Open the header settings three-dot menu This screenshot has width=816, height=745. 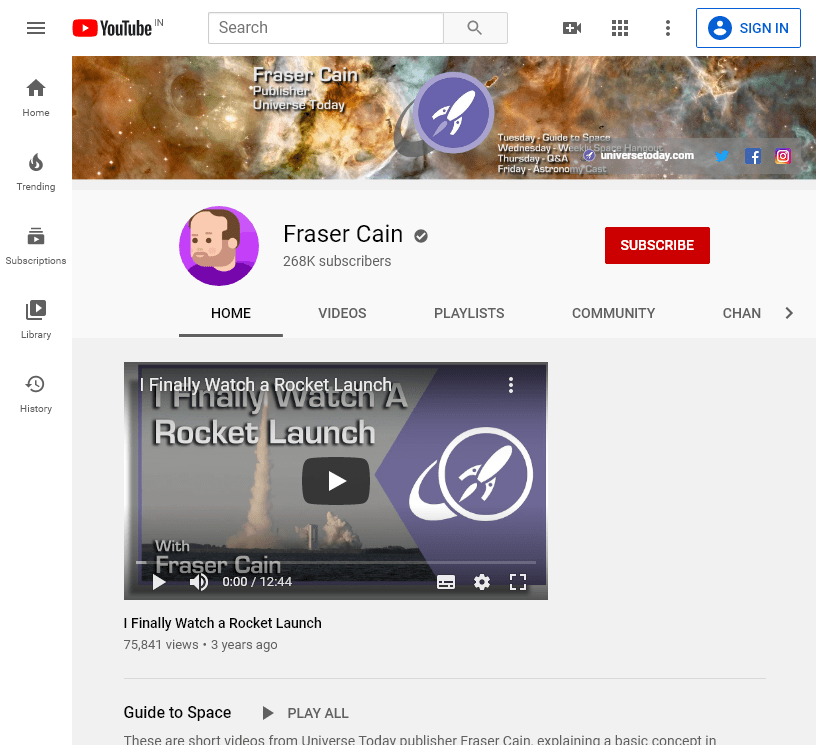[x=668, y=28]
